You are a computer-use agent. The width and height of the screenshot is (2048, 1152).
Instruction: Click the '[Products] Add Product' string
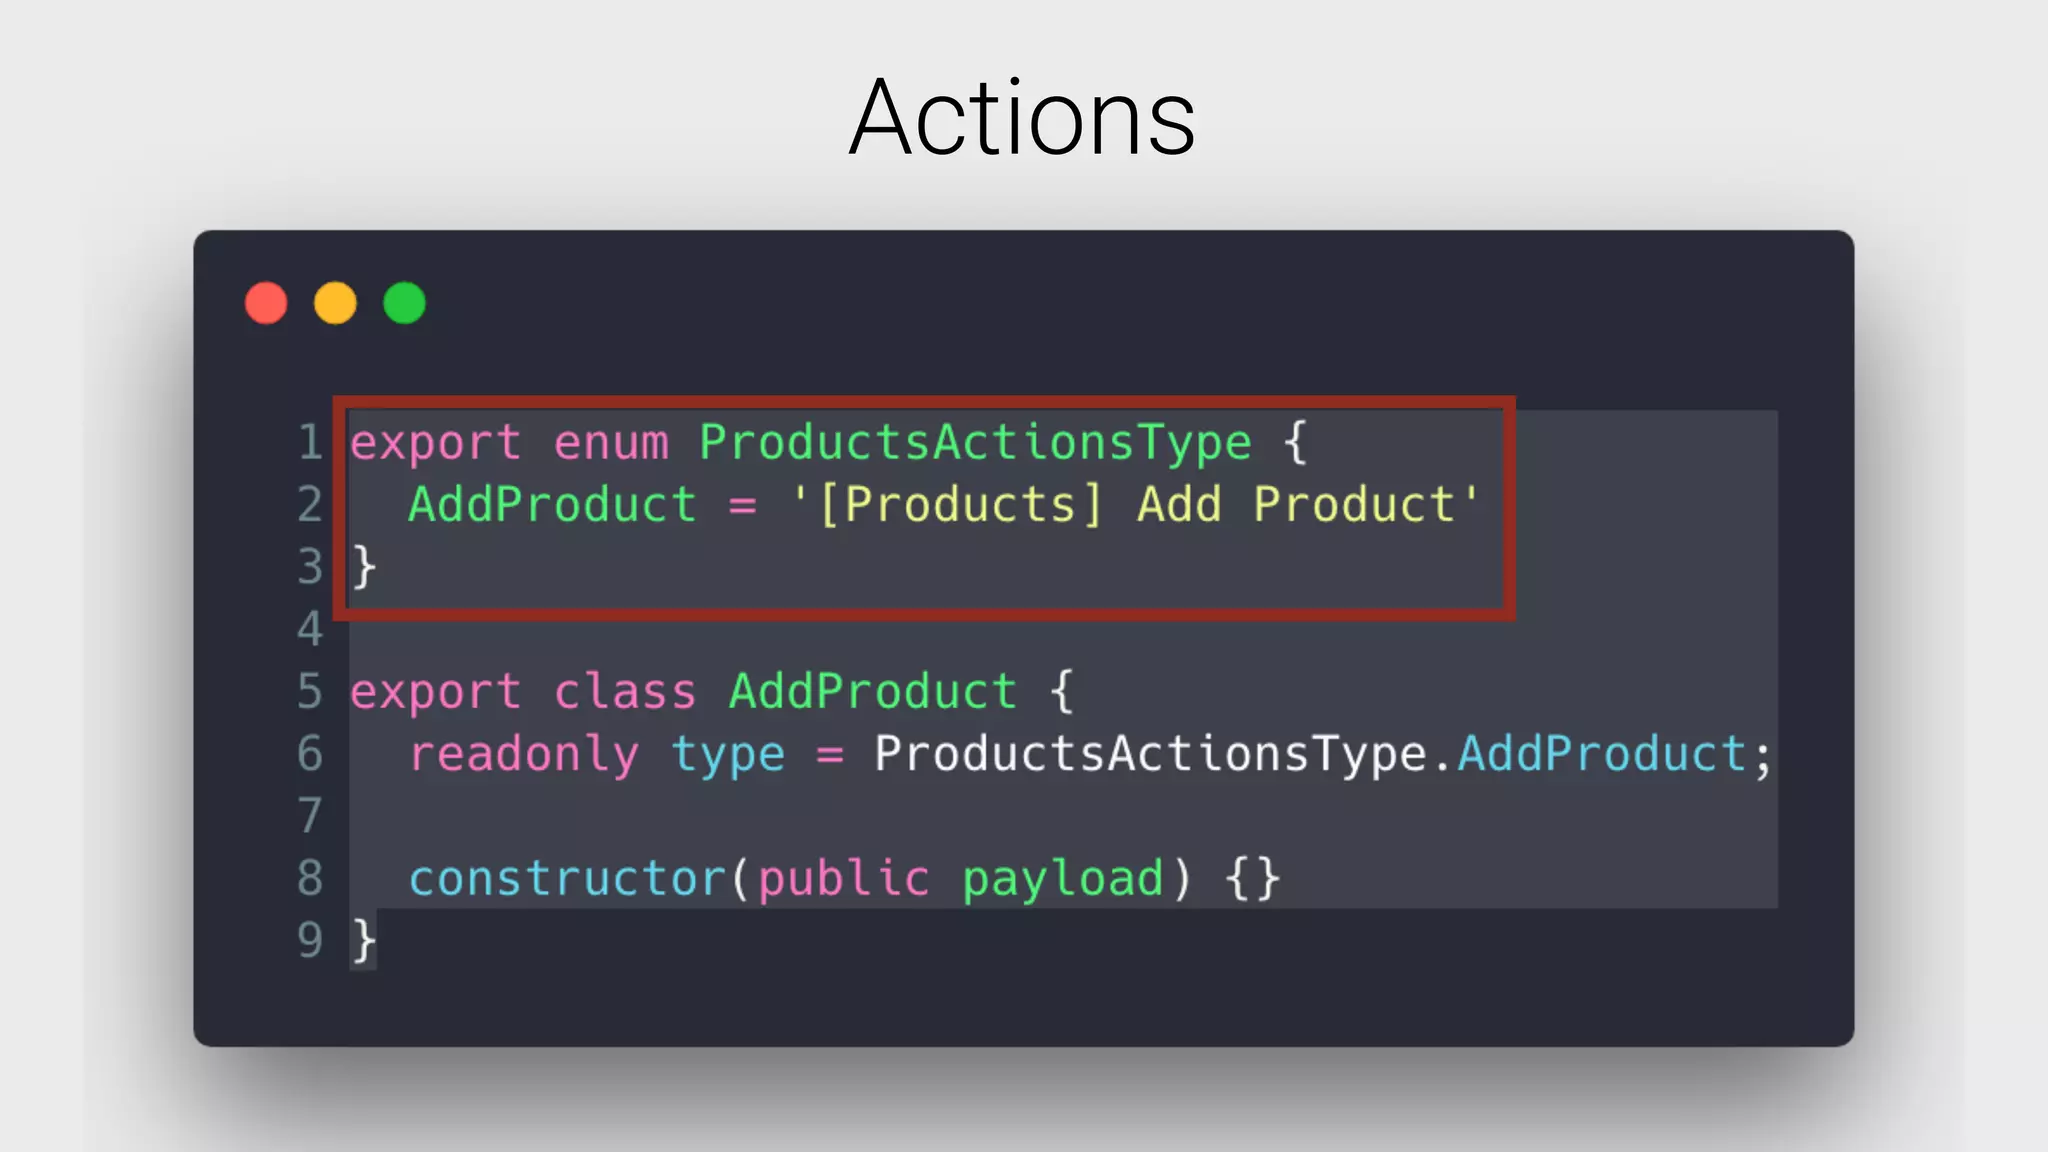(x=1135, y=505)
